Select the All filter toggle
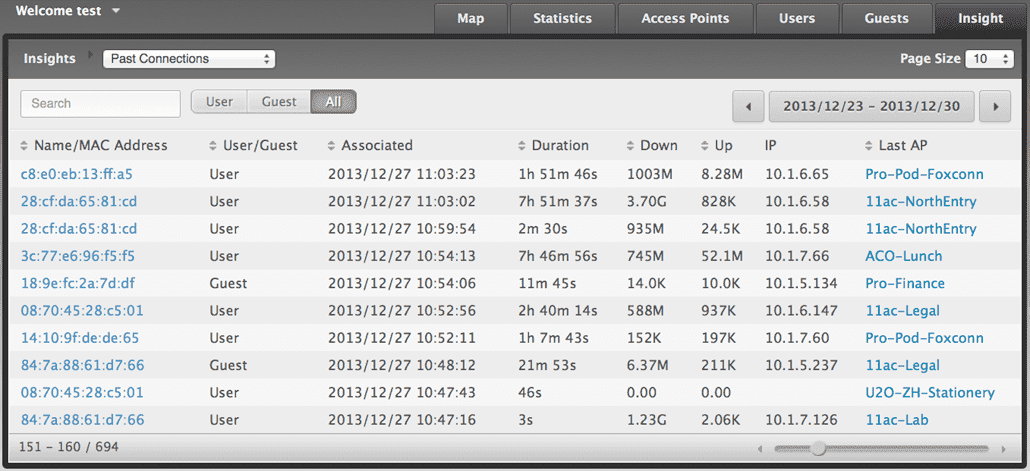This screenshot has height=471, width=1030. point(333,102)
